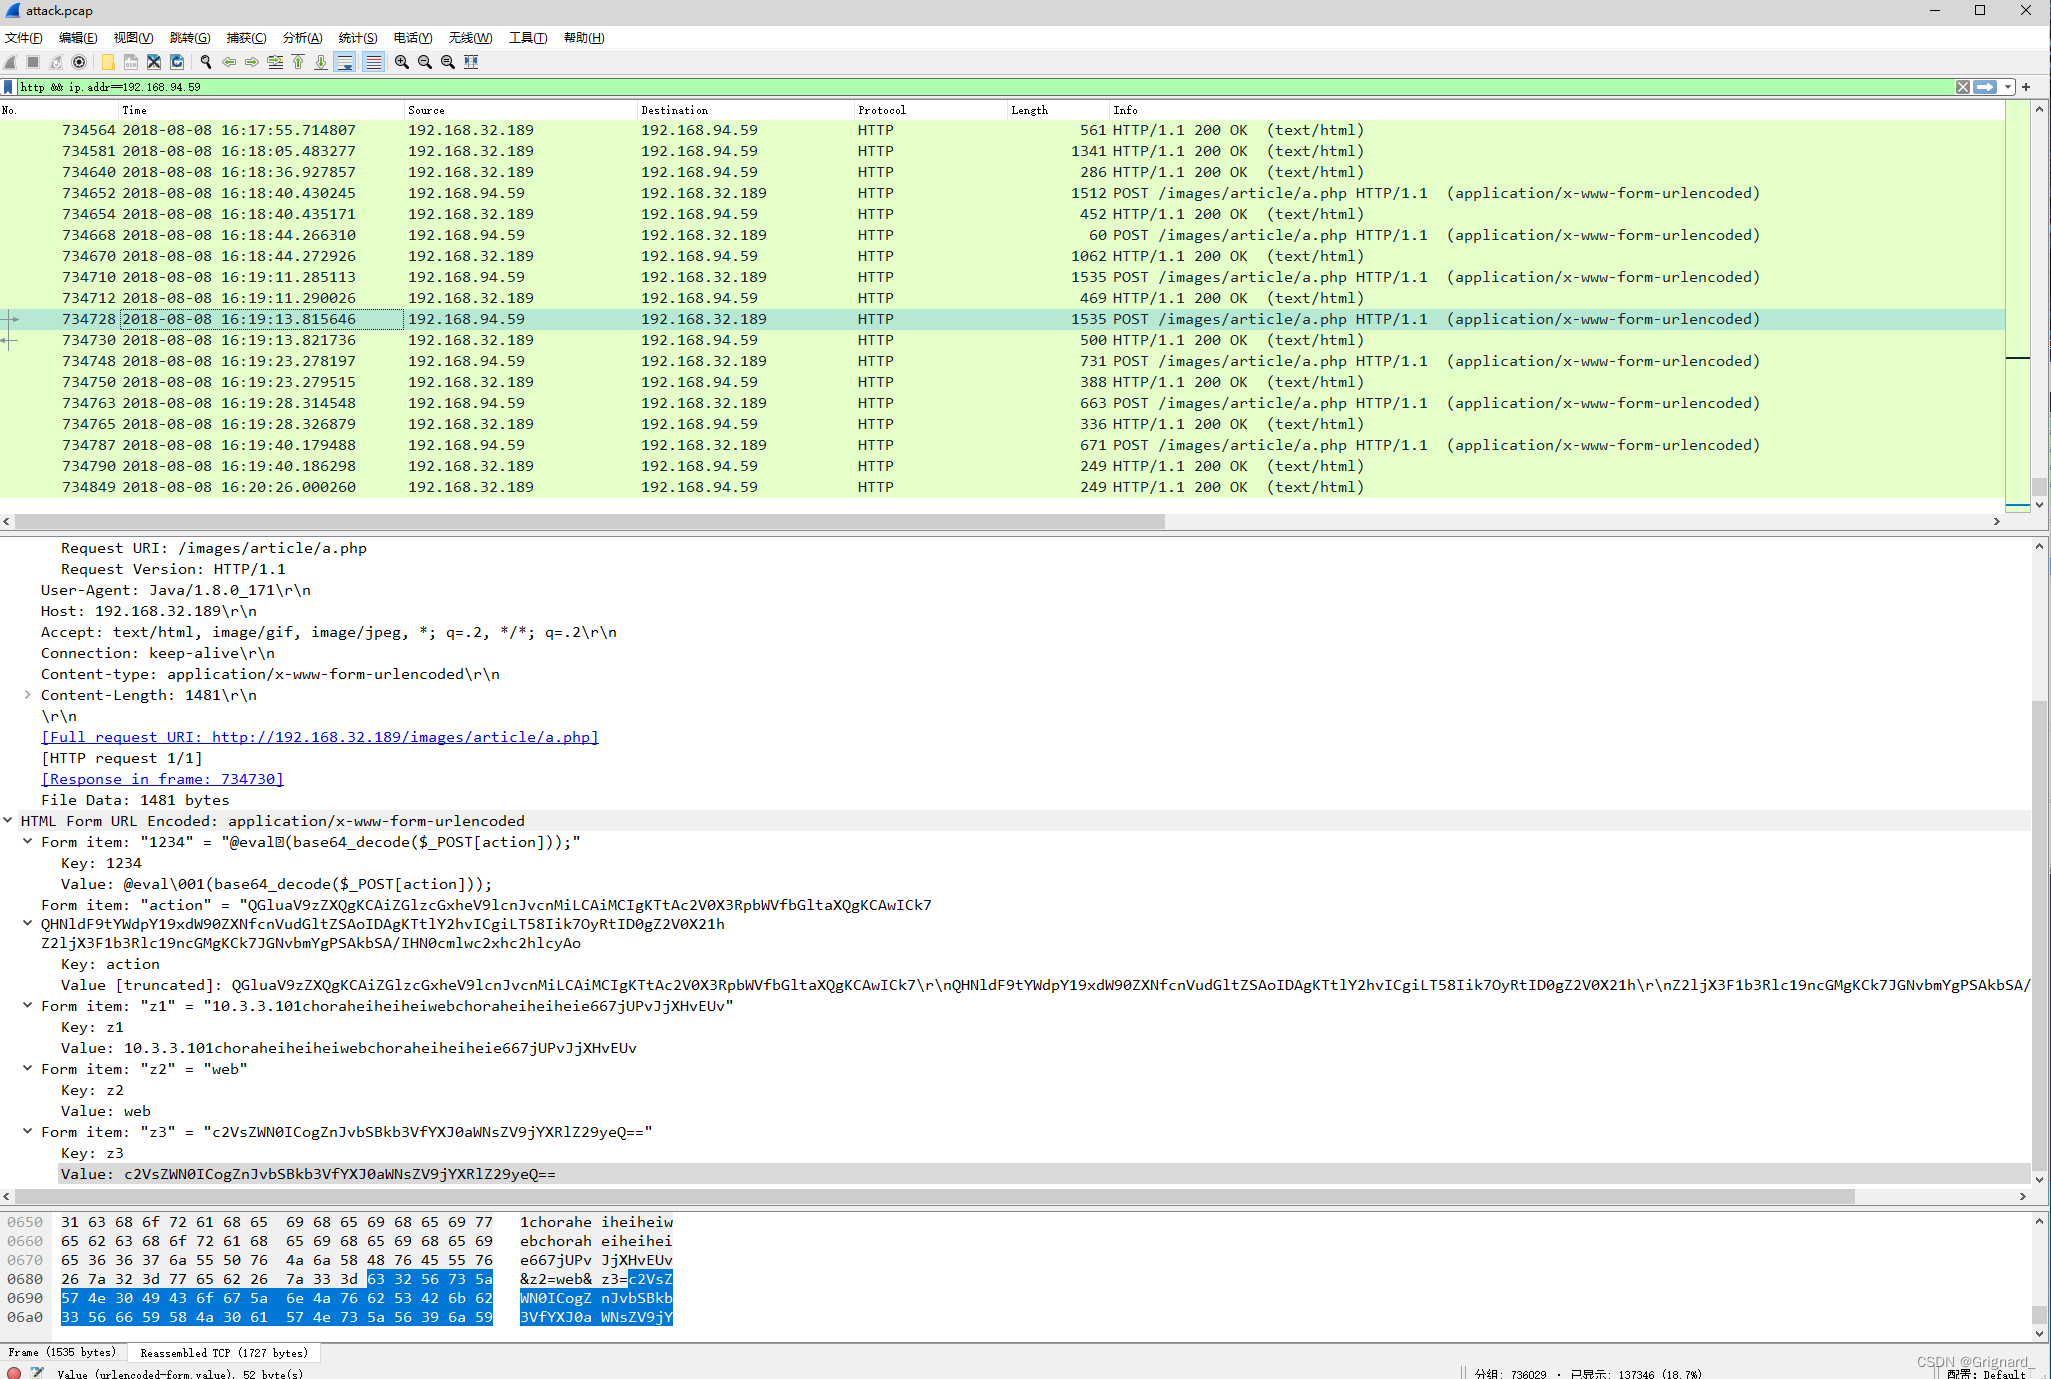Close this capture file icon
Screen dimensions: 2051x1379
pos(154,62)
